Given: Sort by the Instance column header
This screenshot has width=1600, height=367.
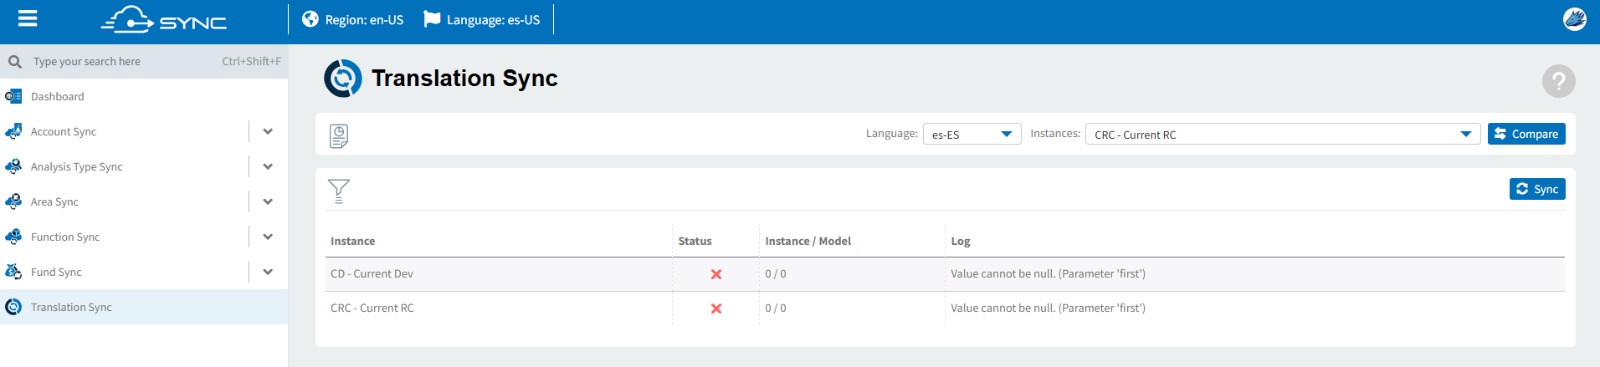Looking at the screenshot, I should (x=353, y=241).
